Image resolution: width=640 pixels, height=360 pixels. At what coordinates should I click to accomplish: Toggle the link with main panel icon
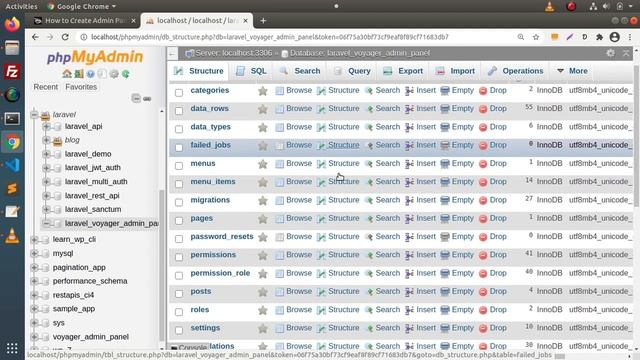coord(147,99)
